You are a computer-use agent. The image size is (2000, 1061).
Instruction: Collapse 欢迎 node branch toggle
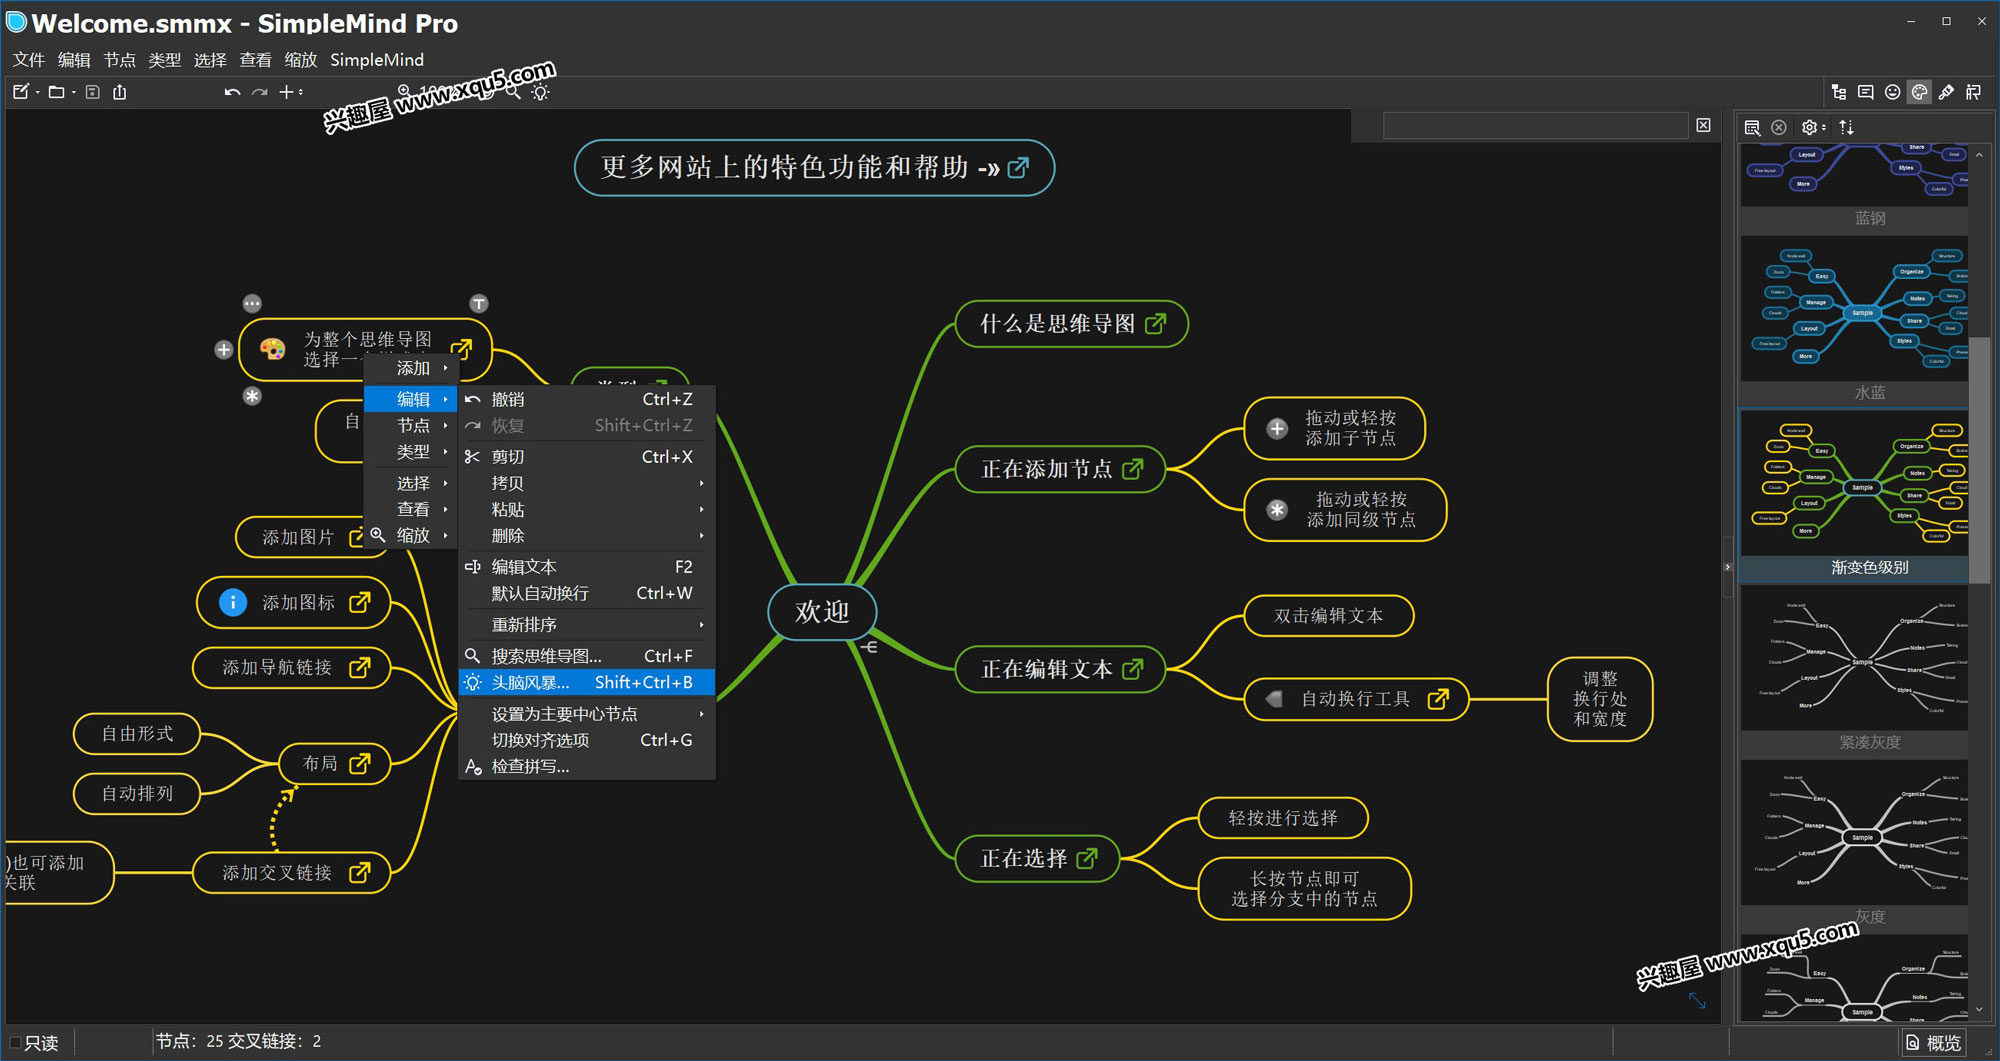pyautogui.click(x=870, y=647)
